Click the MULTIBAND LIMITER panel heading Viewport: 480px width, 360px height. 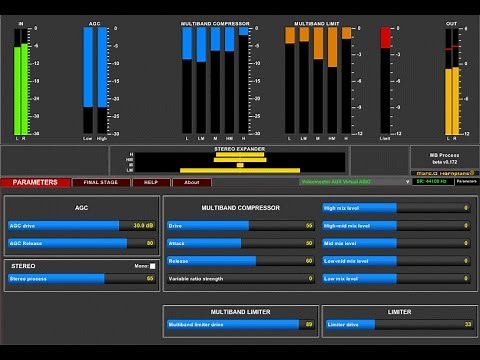(x=240, y=312)
